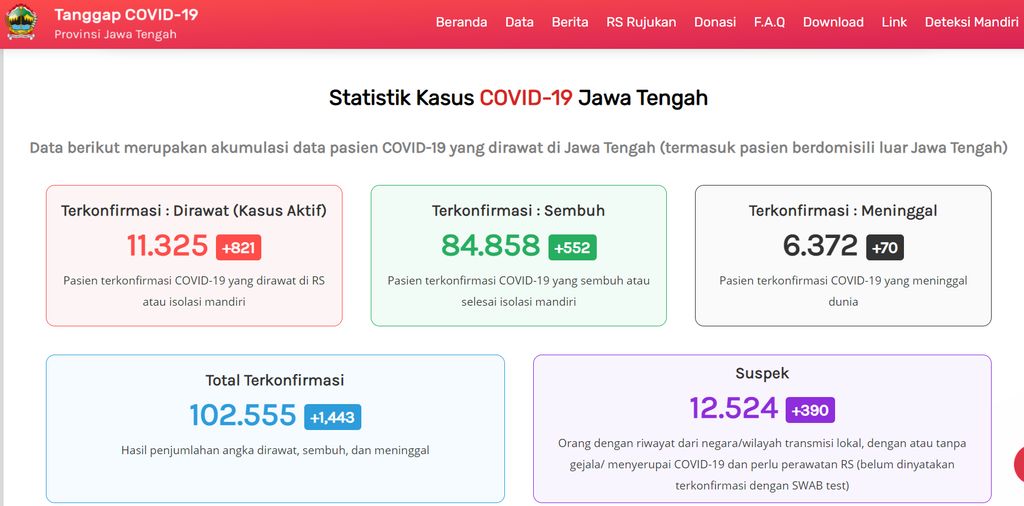Click the Provinsi Jawa Tengah subtitle
1024x506 pixels.
[116, 34]
